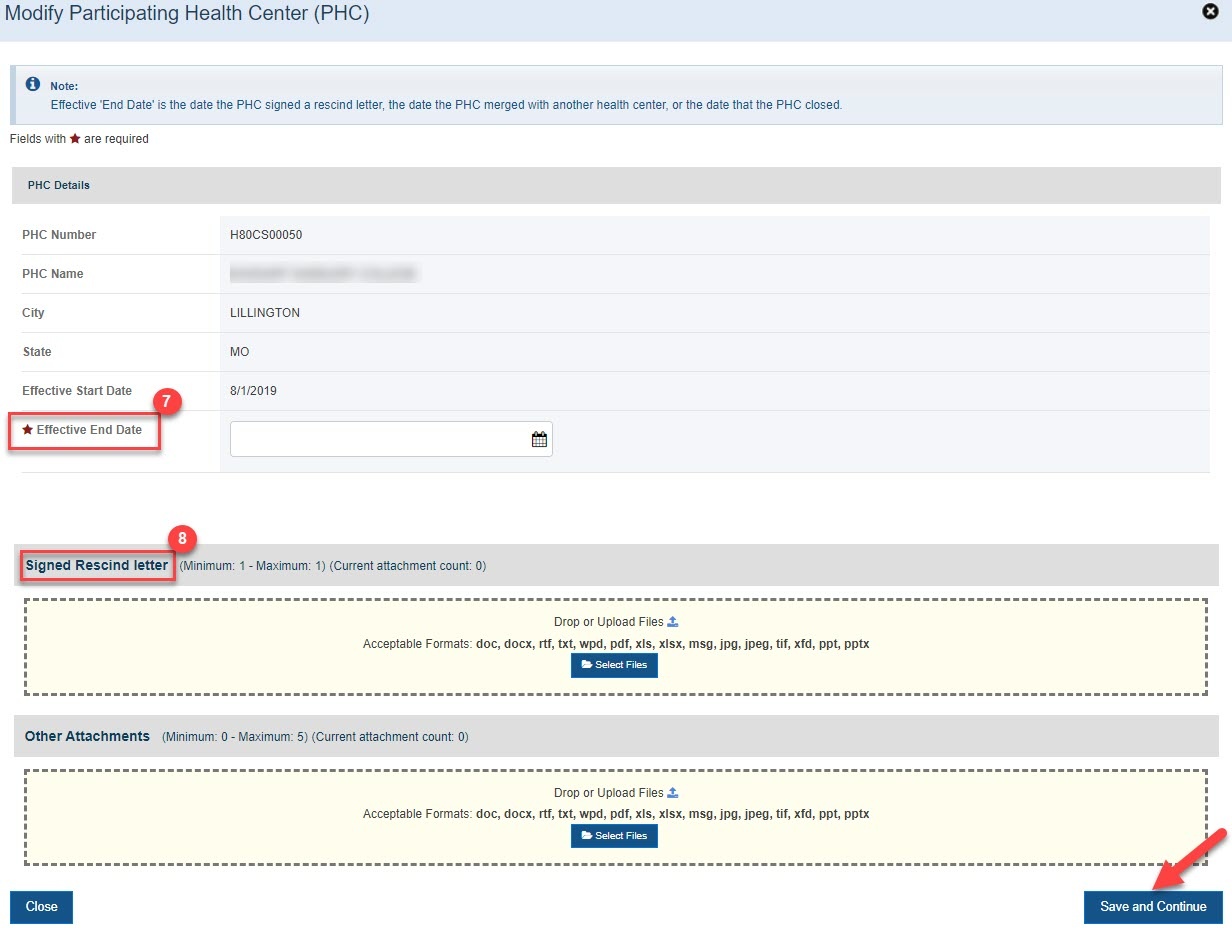This screenshot has width=1232, height=933.
Task: Click the city value LILLINGTON
Action: tap(265, 313)
